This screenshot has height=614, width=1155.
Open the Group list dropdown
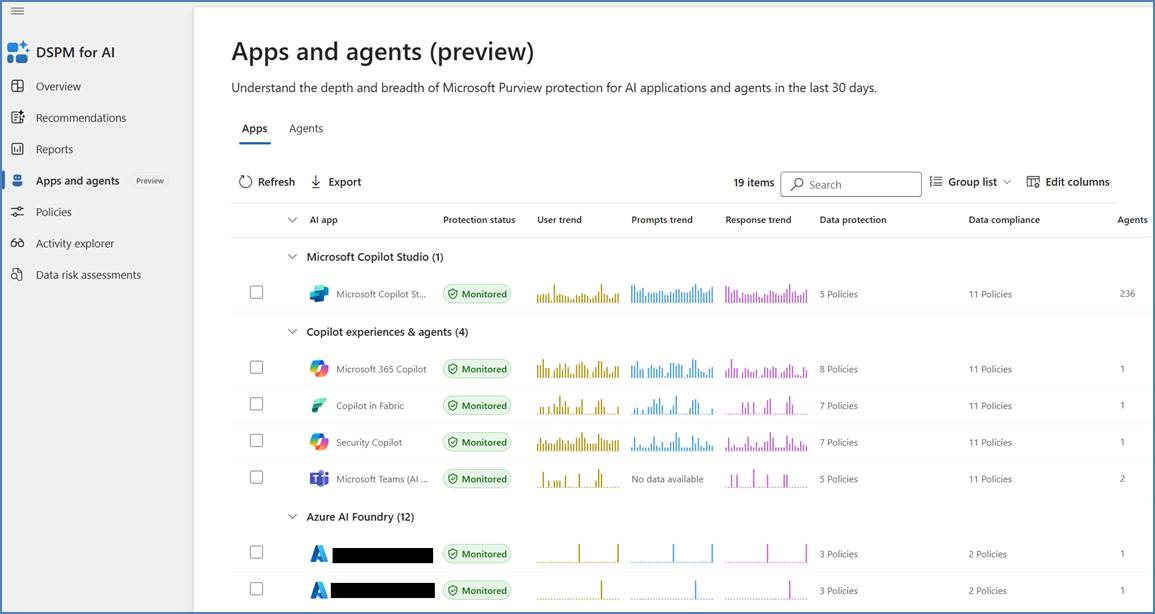[970, 182]
